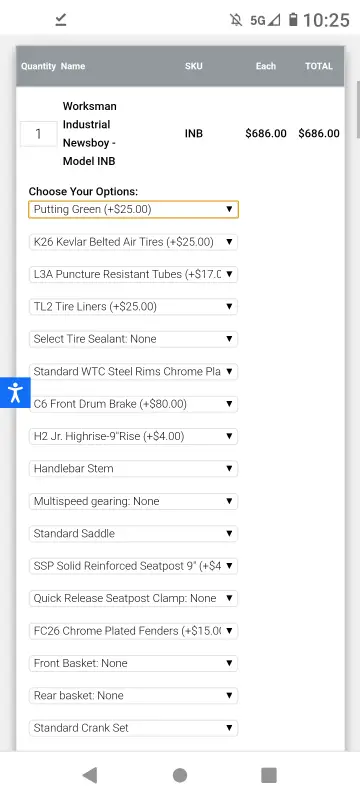The height and width of the screenshot is (800, 360).
Task: Open the Standard Saddle dropdown
Action: (134, 533)
